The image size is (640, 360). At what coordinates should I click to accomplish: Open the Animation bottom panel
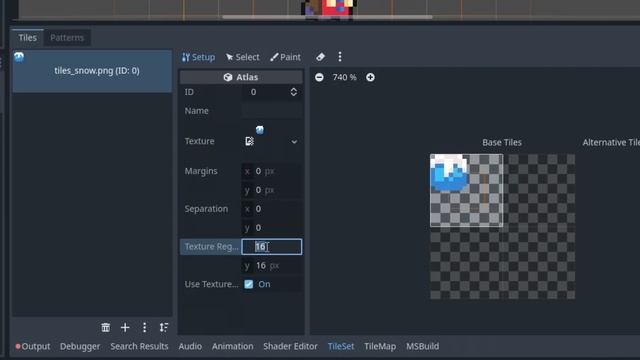tap(233, 346)
